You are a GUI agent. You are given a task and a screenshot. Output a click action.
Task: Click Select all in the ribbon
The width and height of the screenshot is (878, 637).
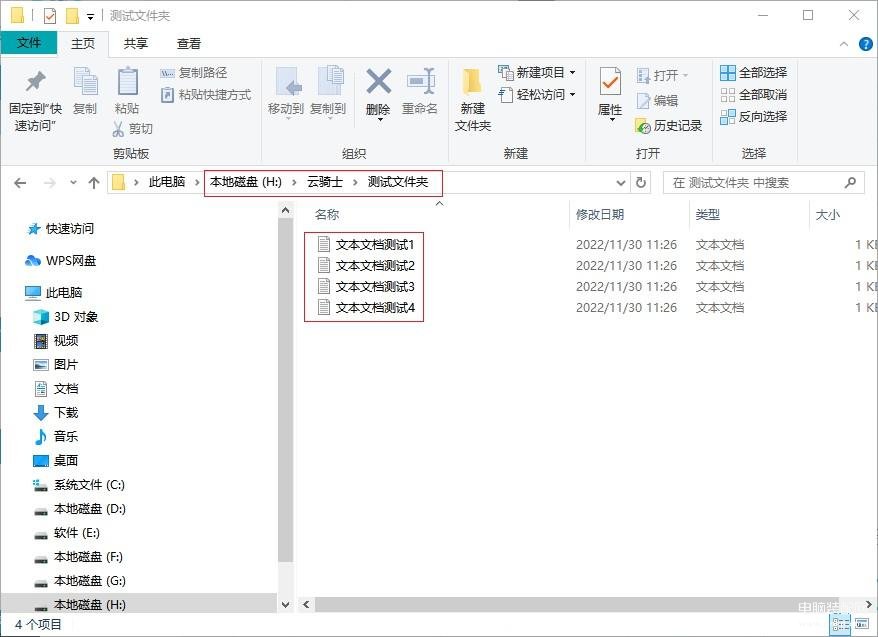coord(753,72)
